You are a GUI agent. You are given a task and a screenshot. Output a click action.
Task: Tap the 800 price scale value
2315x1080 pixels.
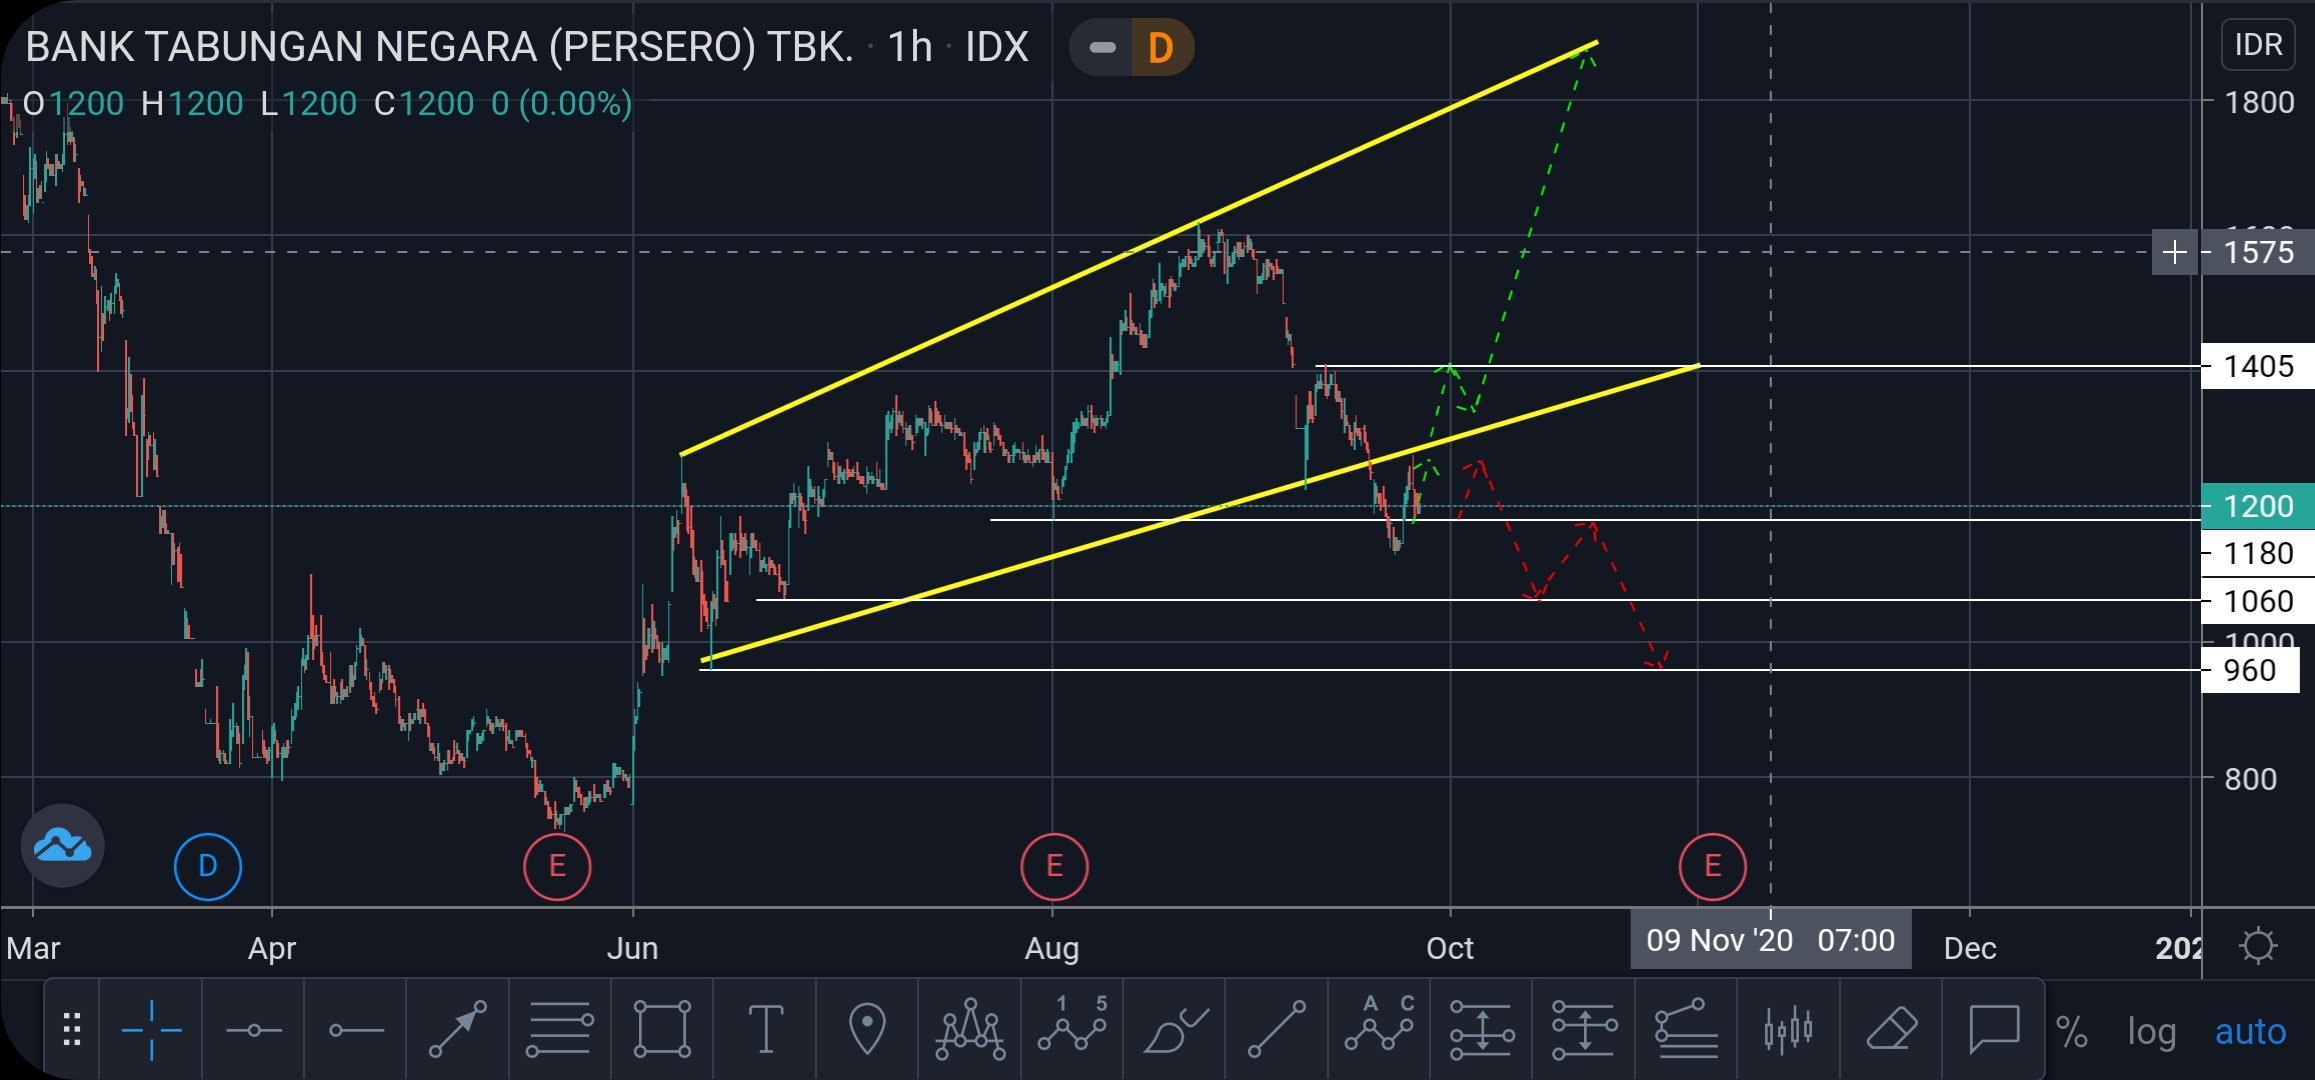pyautogui.click(x=2250, y=779)
